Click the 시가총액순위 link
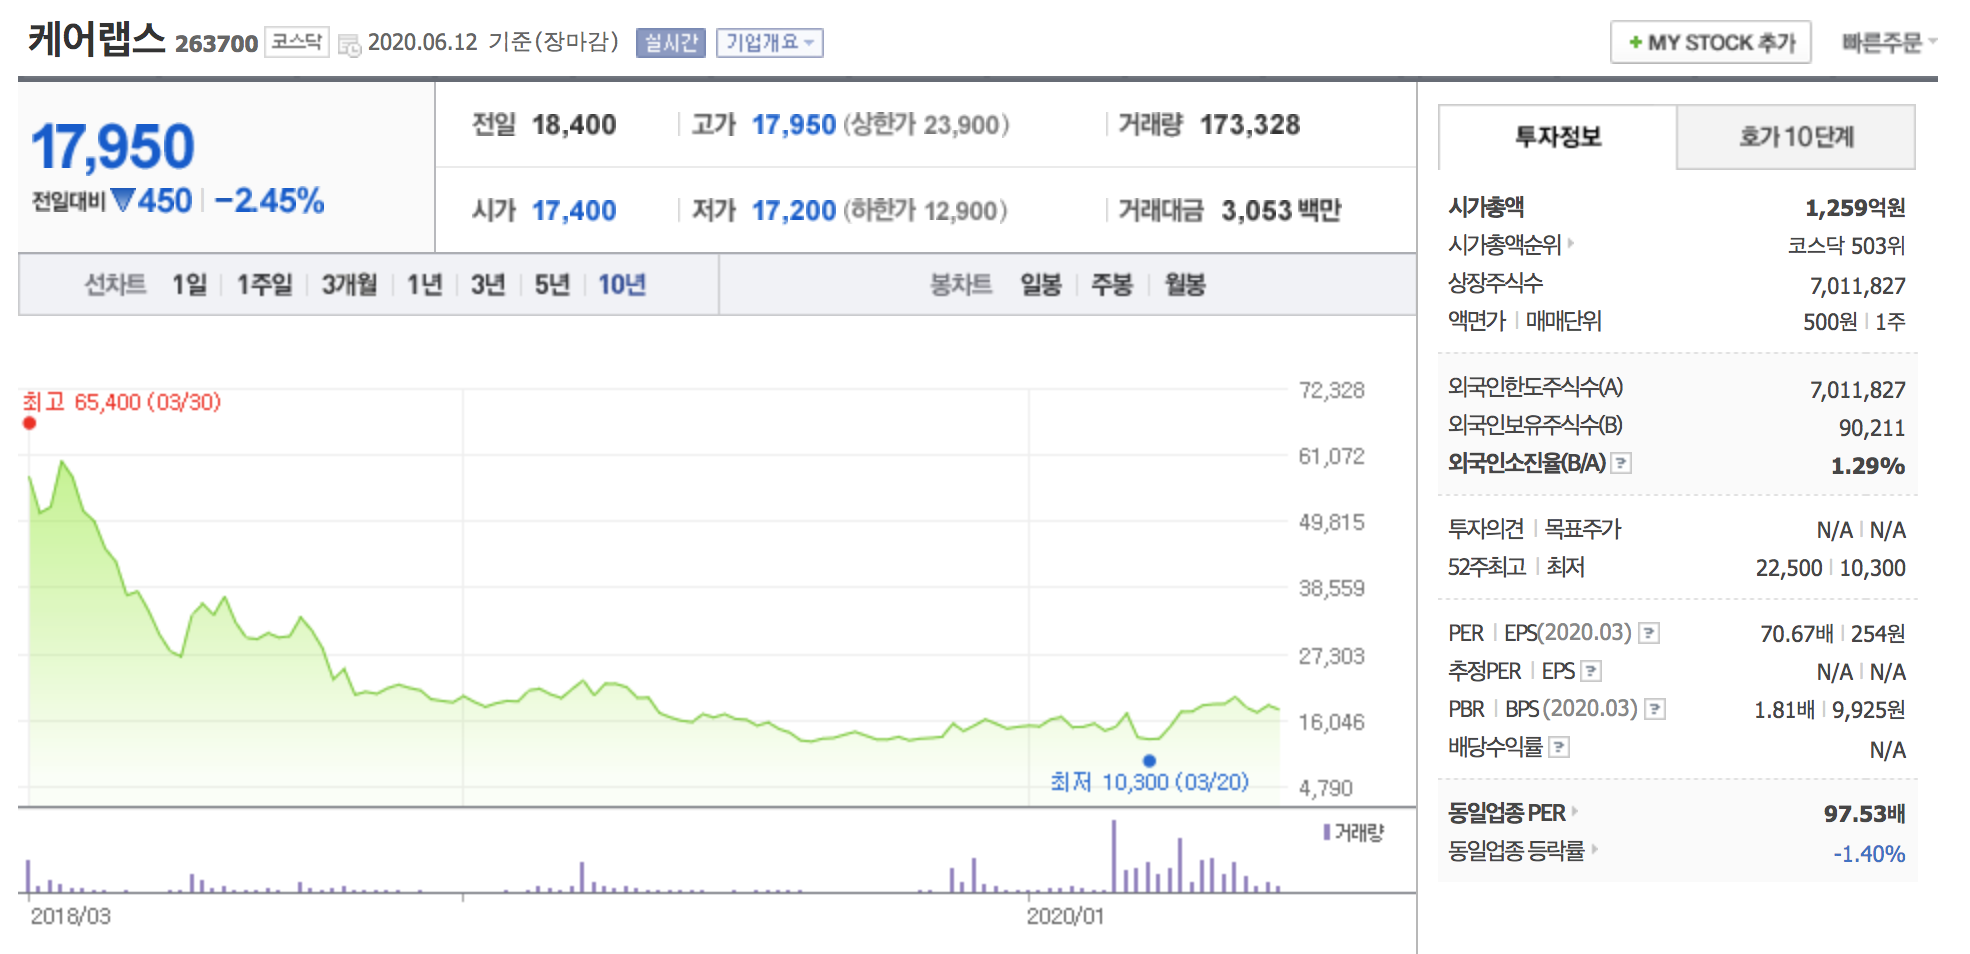The width and height of the screenshot is (1970, 954). (x=1505, y=245)
